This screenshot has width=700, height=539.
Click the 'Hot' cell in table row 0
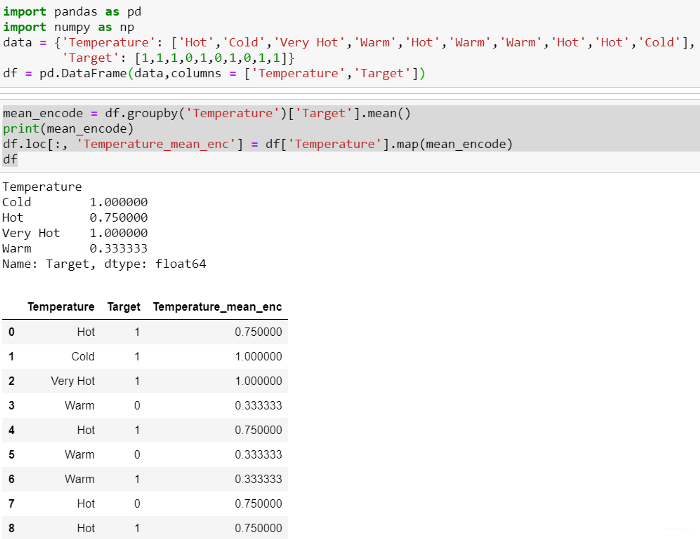86,332
